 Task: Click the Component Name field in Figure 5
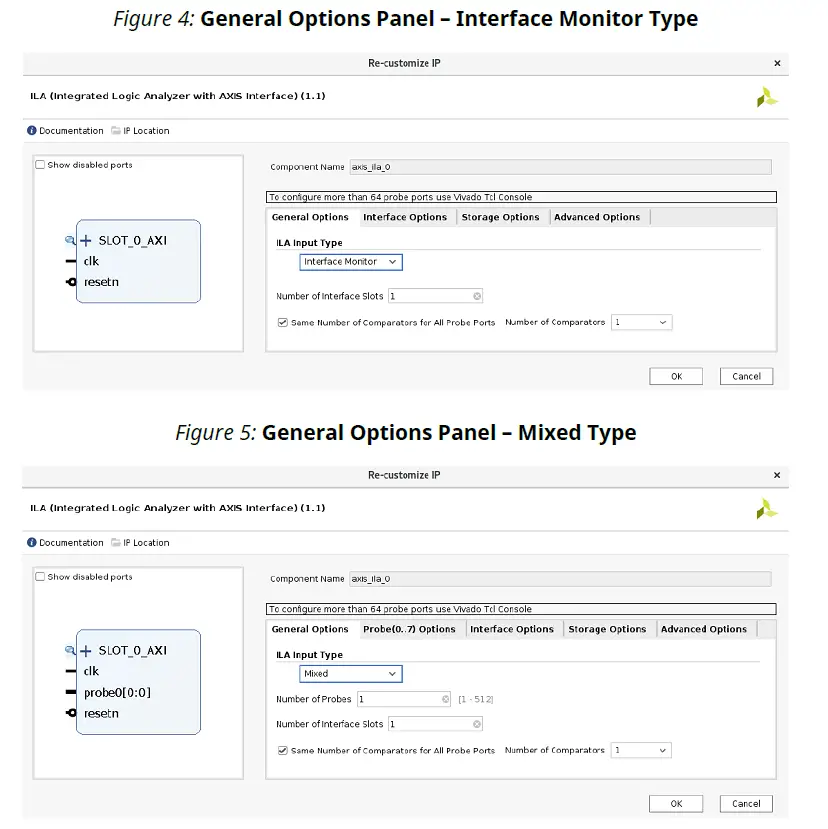point(560,579)
